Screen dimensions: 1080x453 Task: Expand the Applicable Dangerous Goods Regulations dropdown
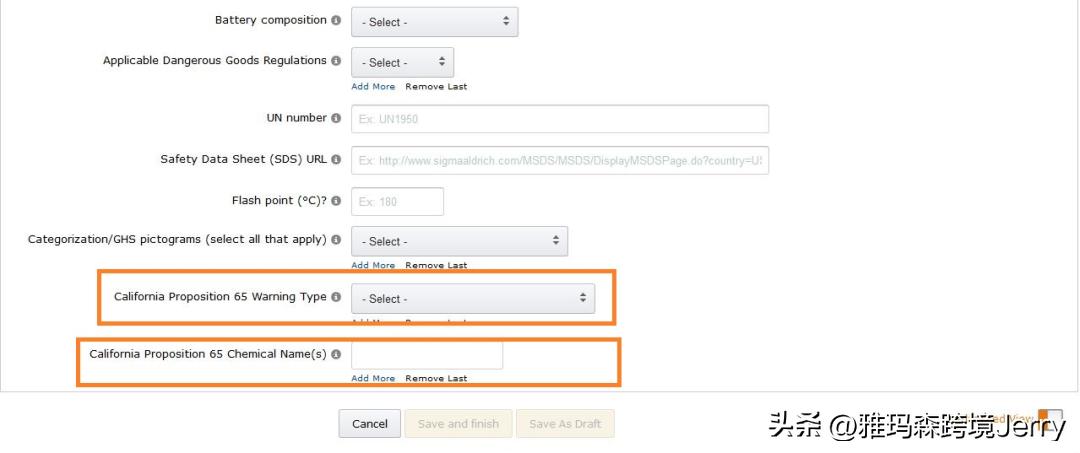(402, 62)
